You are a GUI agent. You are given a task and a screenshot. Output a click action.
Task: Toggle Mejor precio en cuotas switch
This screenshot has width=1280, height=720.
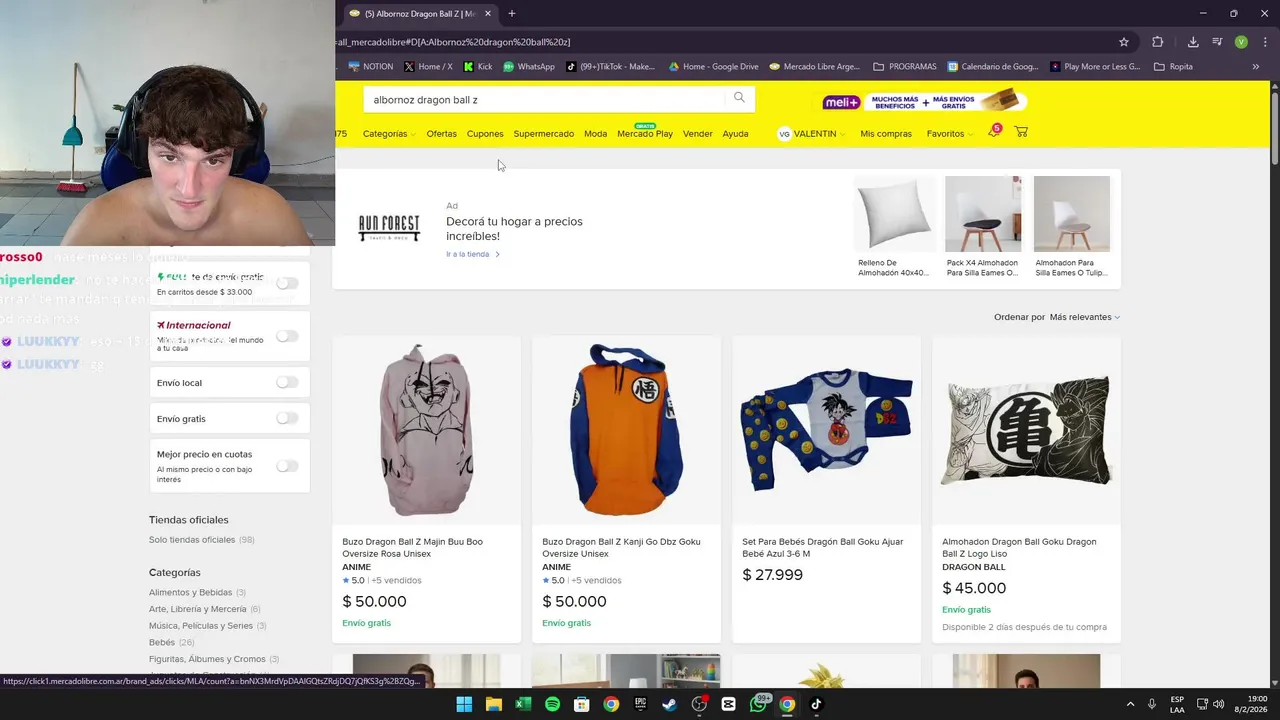tap(287, 466)
